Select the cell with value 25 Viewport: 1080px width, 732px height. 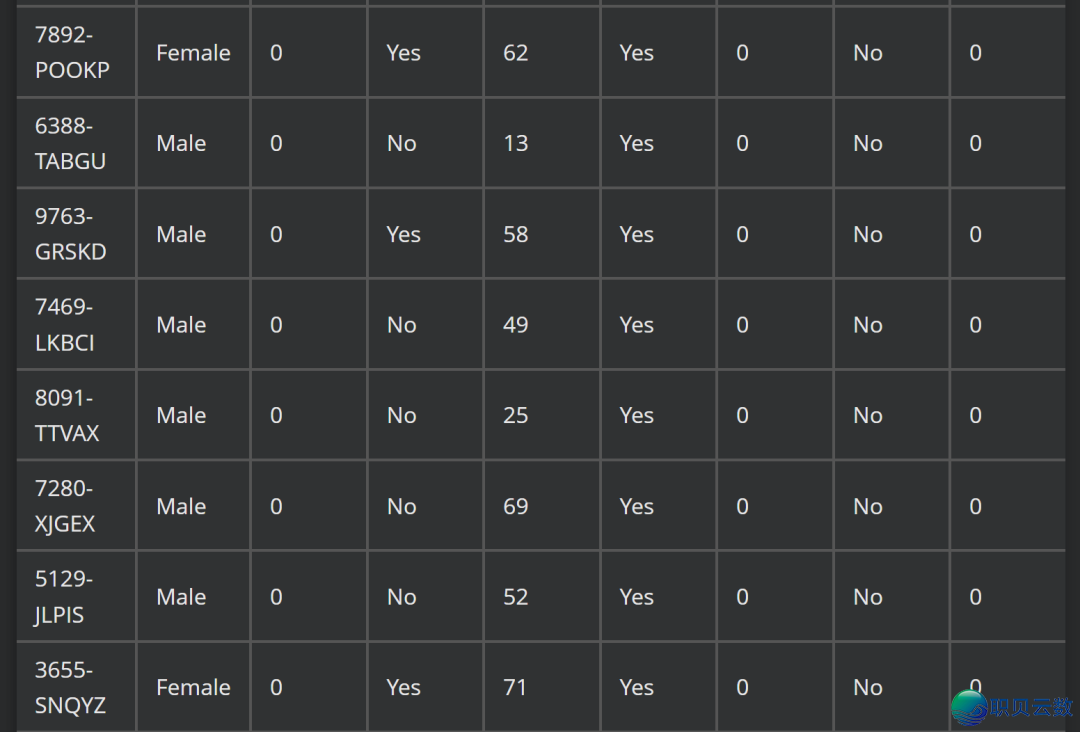click(x=516, y=416)
